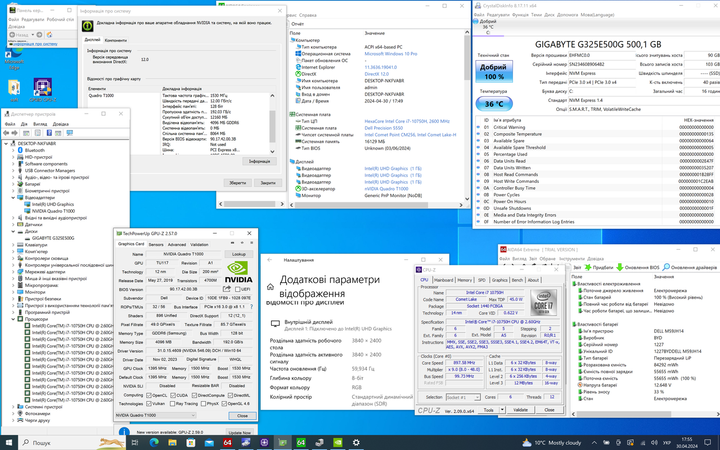Click the back arrow in display Settings window

[x=270, y=260]
